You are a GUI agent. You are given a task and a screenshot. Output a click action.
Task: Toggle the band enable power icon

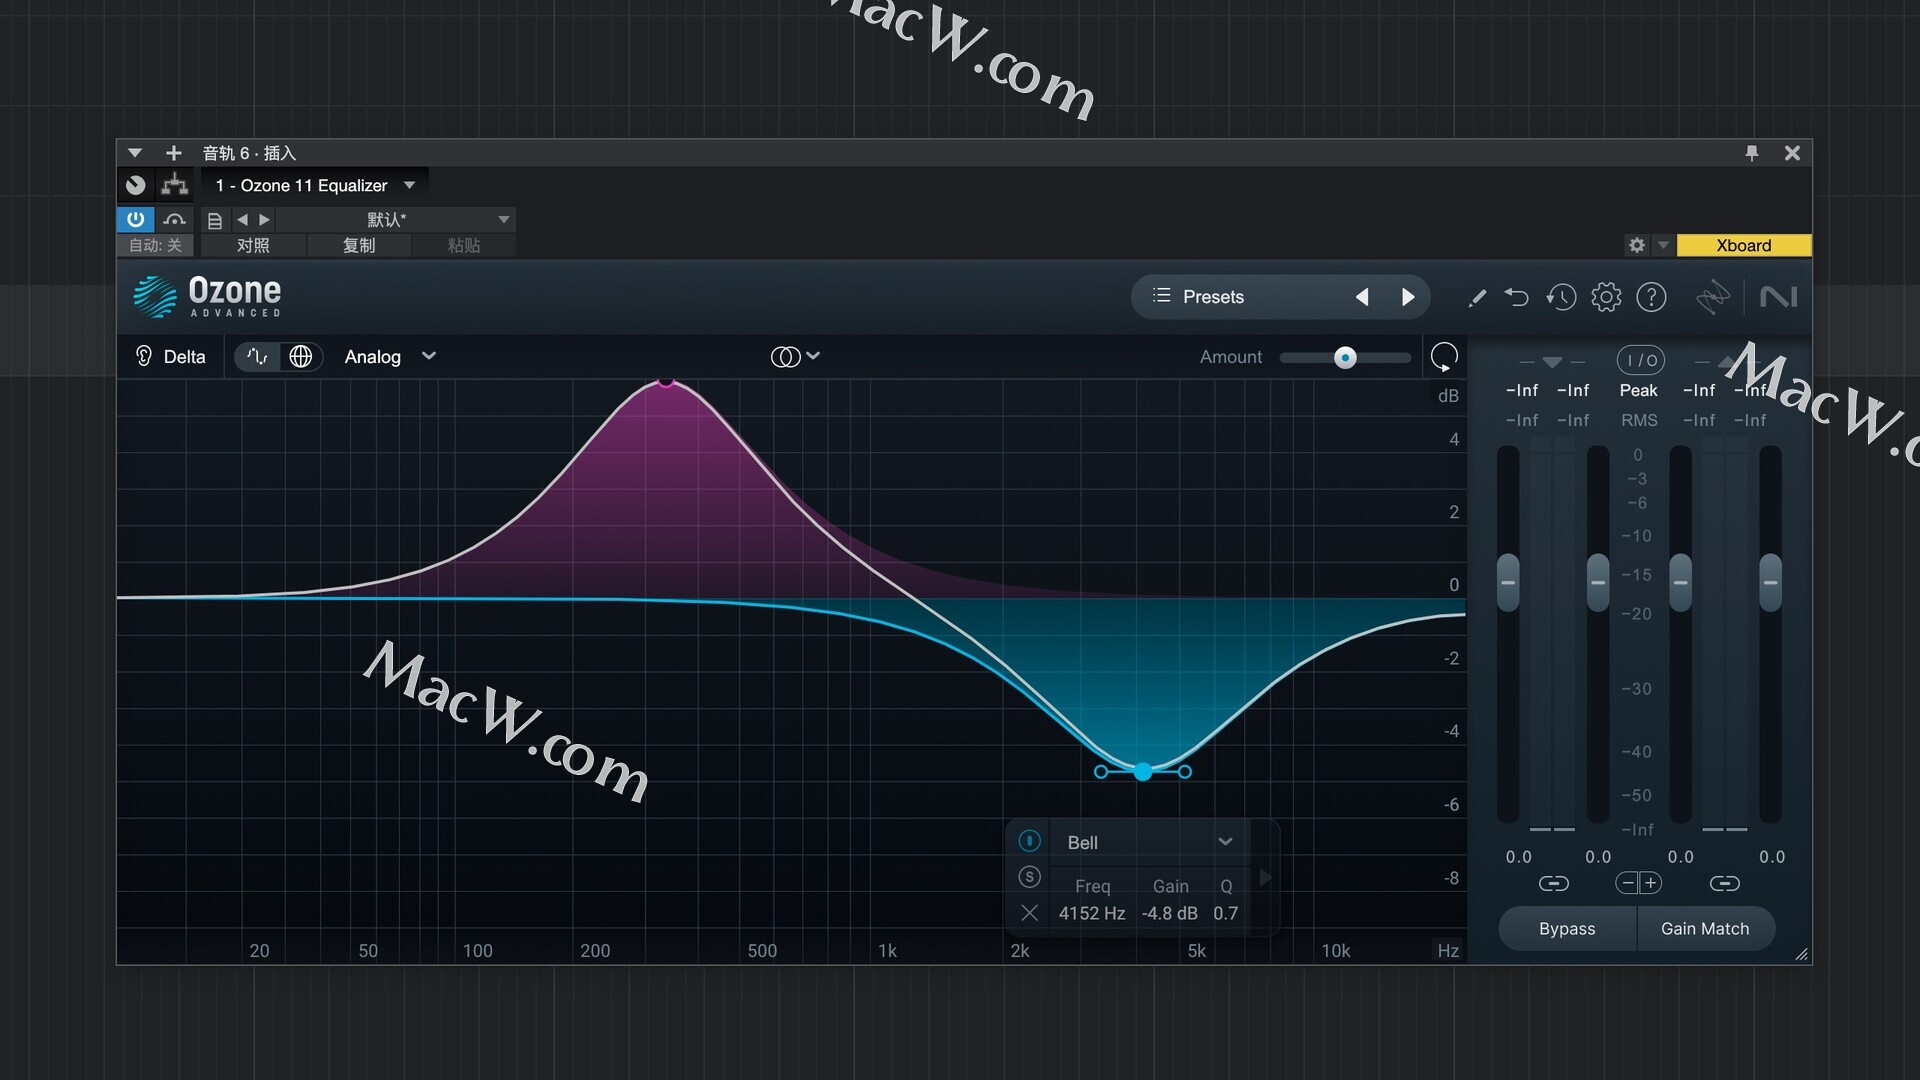click(1029, 841)
